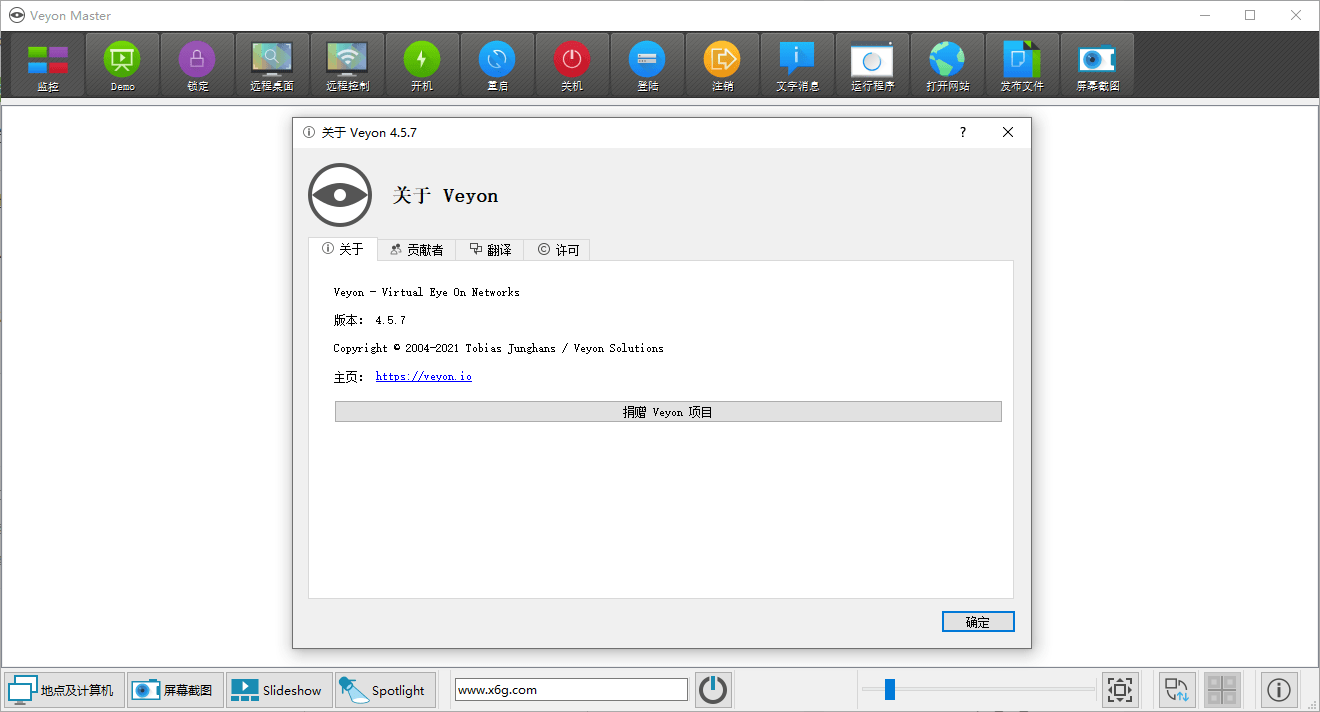Power on computers via 开机 icon
Screen dimensions: 1320x712
421,63
